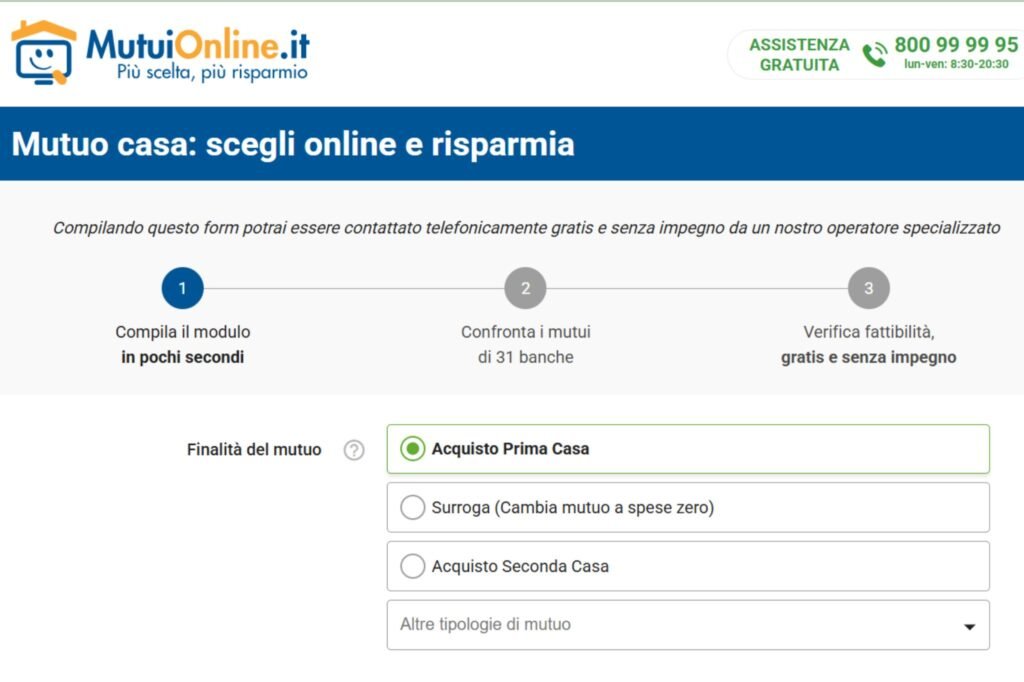Click the MutuiOnline.it logo text
Viewport: 1024px width, 682px height.
tap(198, 44)
